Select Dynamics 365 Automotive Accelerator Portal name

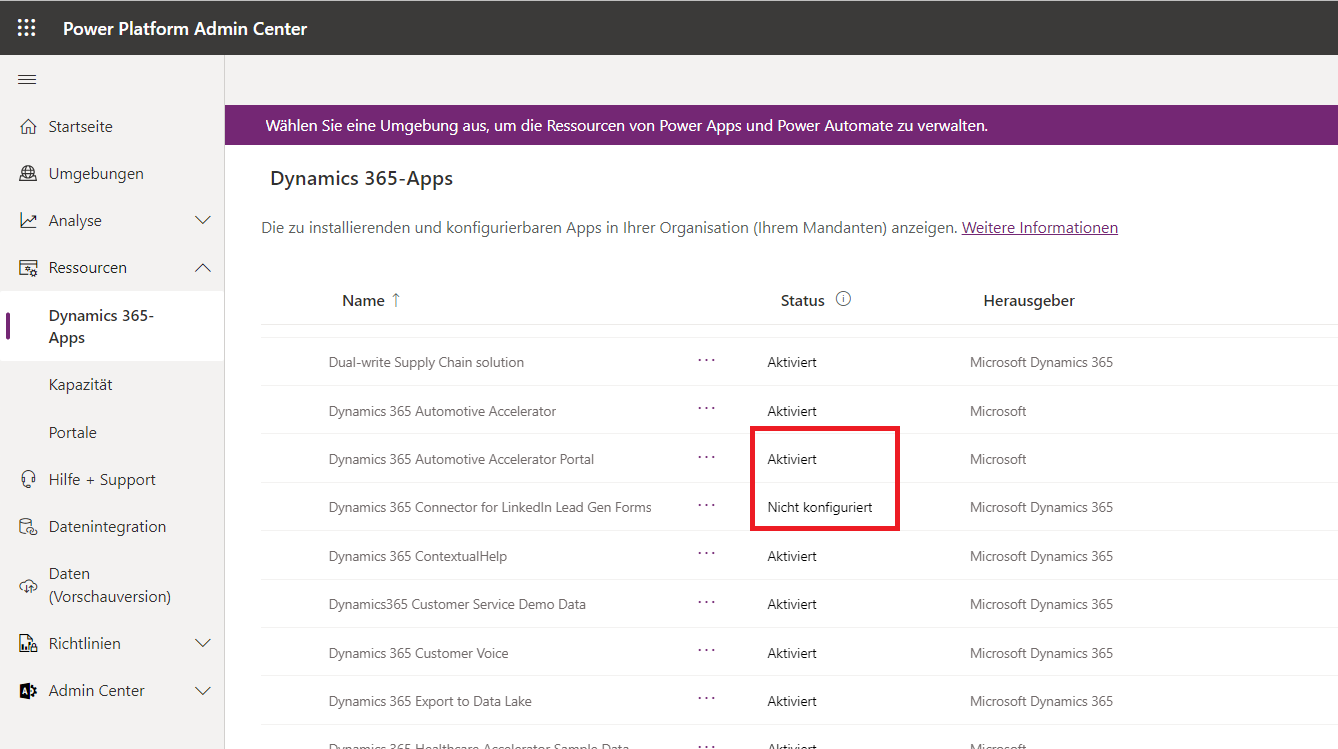461,459
